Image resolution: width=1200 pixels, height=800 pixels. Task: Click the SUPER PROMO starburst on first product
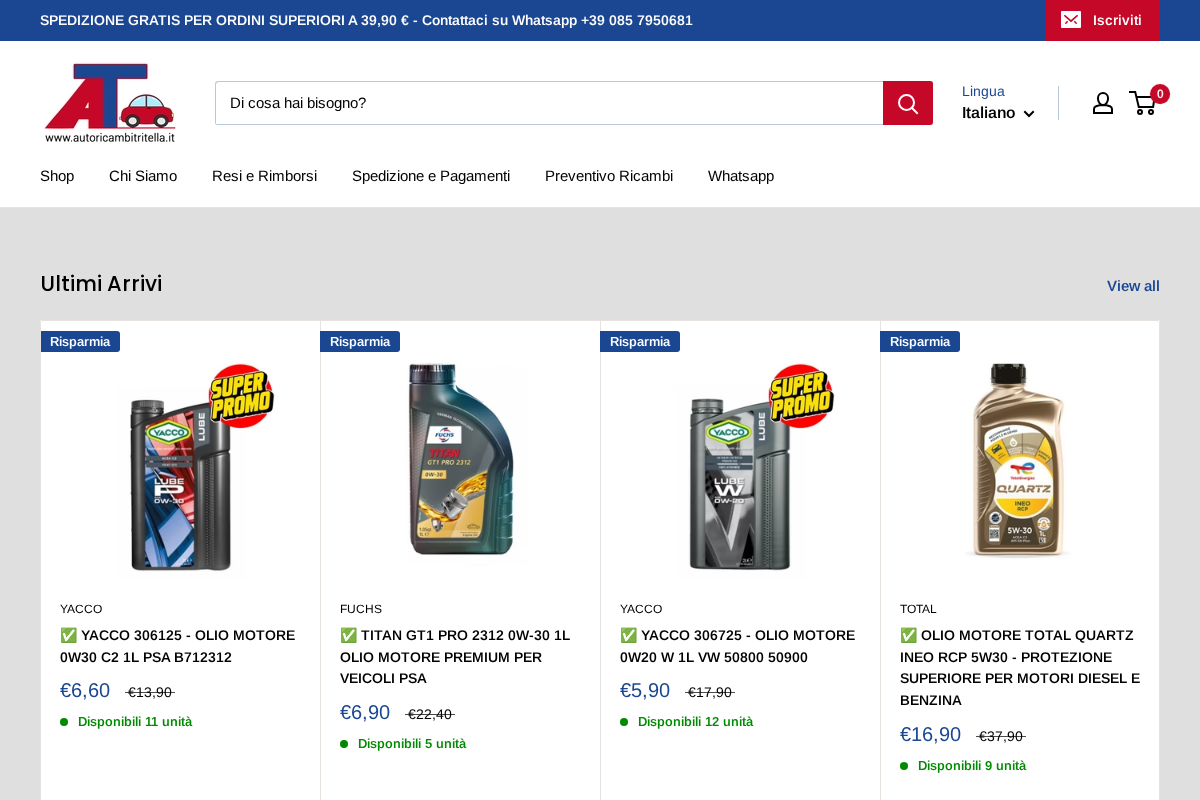tap(240, 396)
